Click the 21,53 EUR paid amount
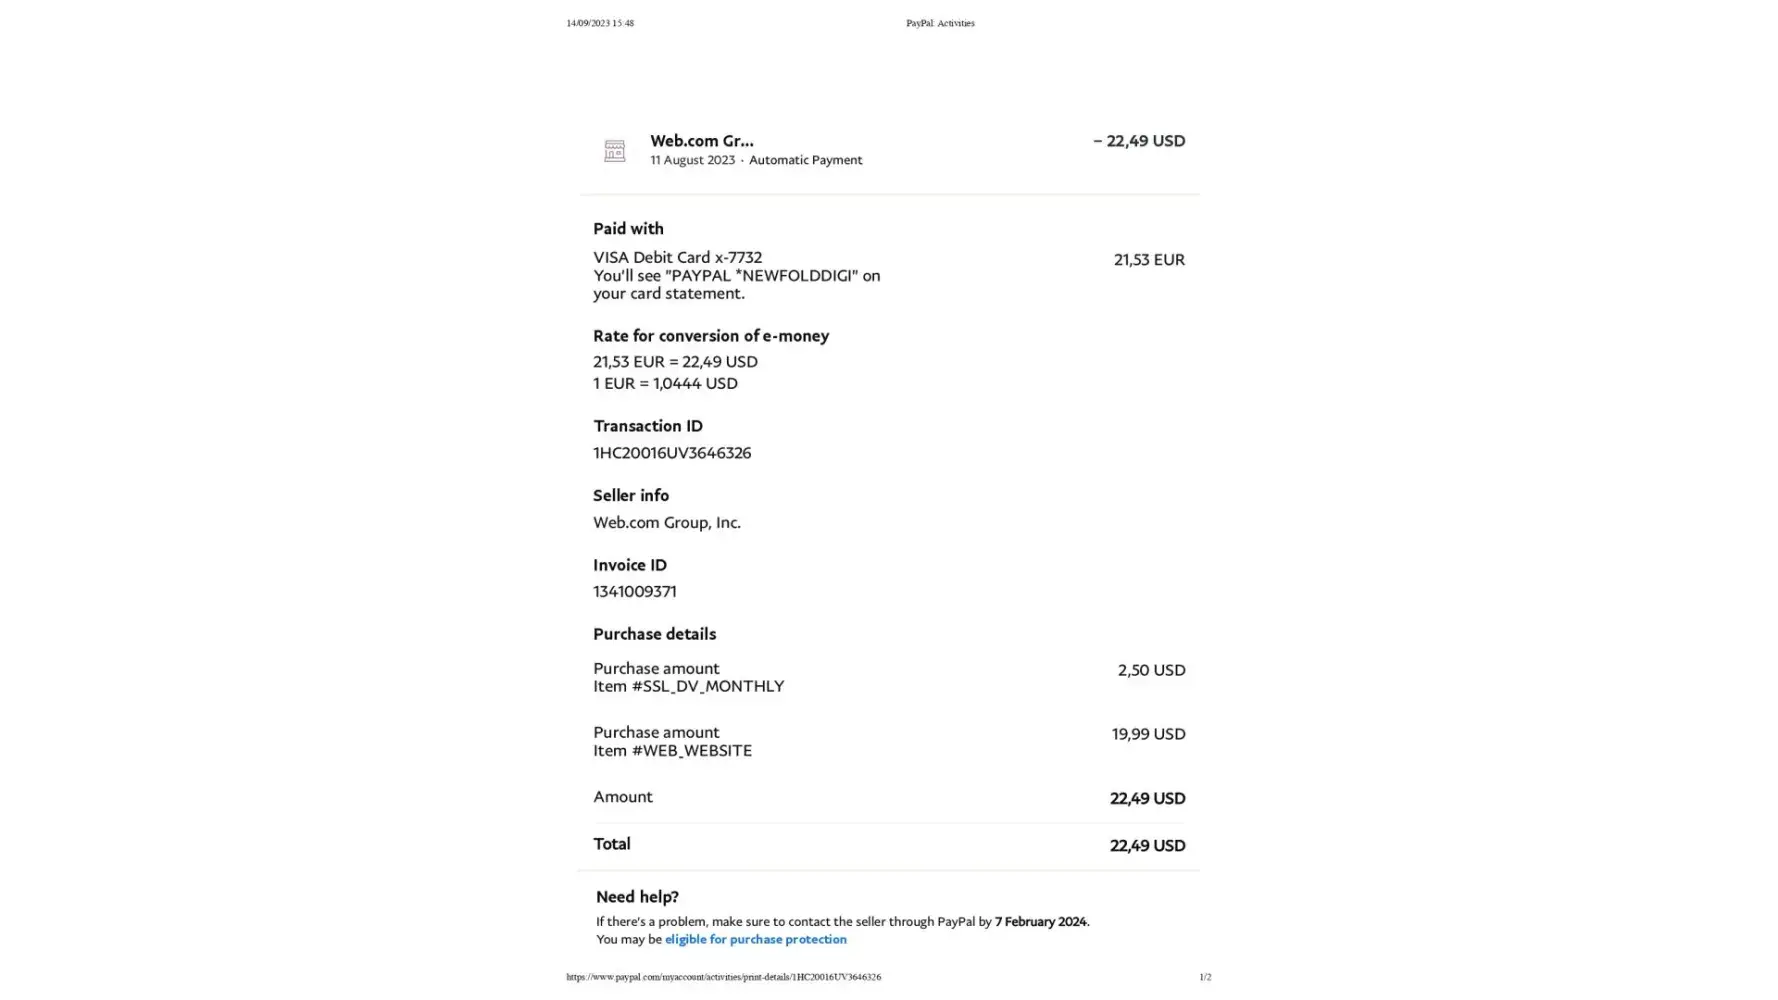The image size is (1778, 1000). pyautogui.click(x=1148, y=260)
